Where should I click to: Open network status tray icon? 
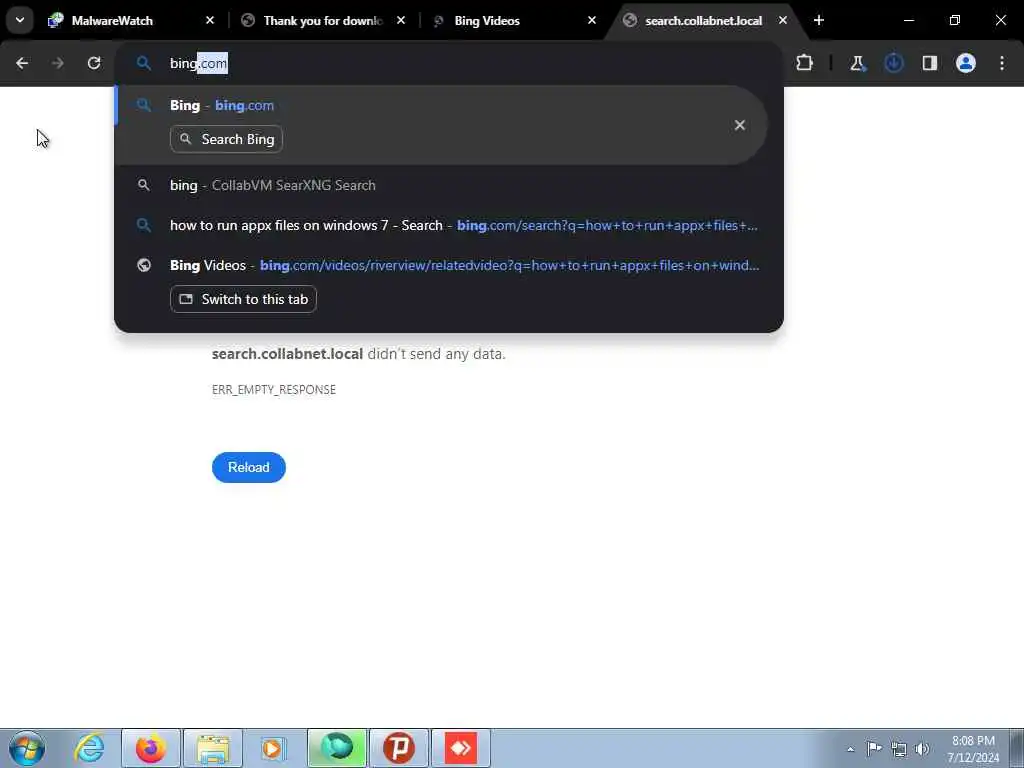899,749
